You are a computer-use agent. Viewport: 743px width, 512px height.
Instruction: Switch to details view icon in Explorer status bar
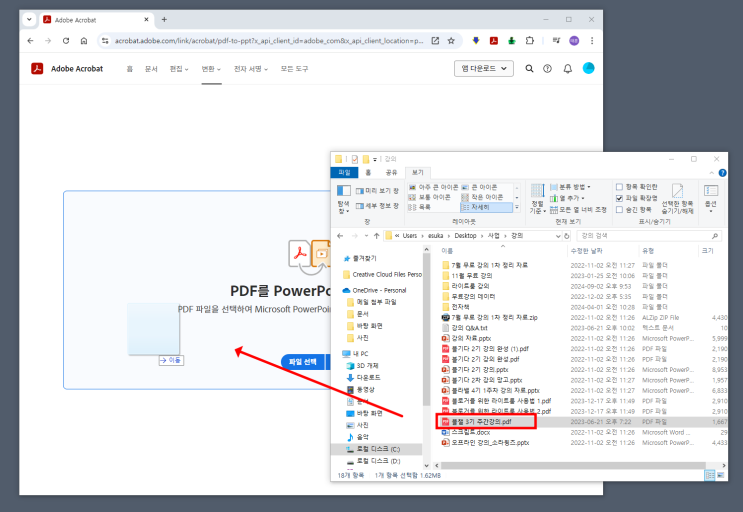click(x=710, y=475)
